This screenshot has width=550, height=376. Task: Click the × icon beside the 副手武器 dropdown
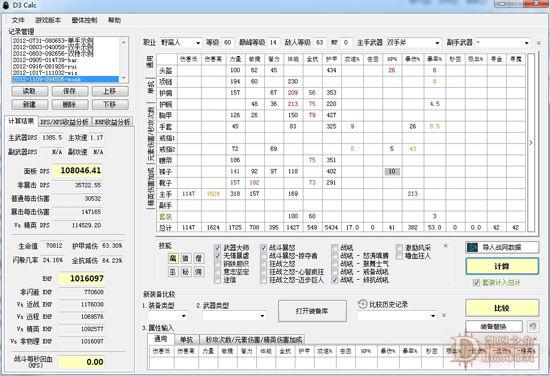539,43
